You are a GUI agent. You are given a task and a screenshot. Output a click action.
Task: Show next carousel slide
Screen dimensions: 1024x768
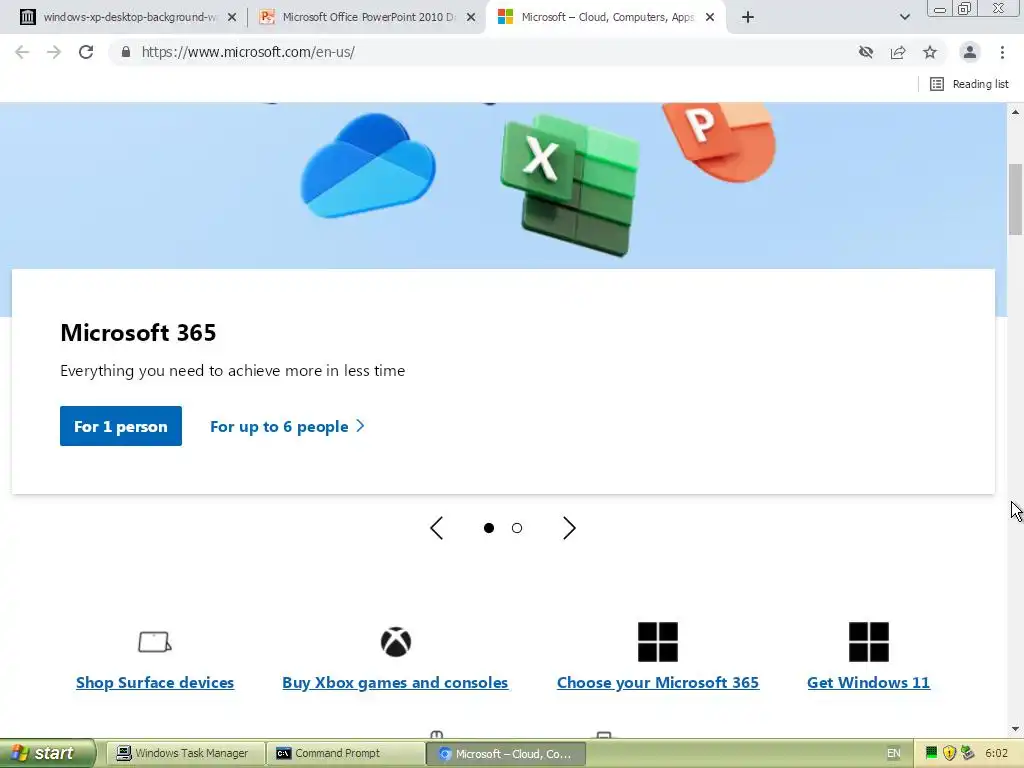click(x=569, y=528)
